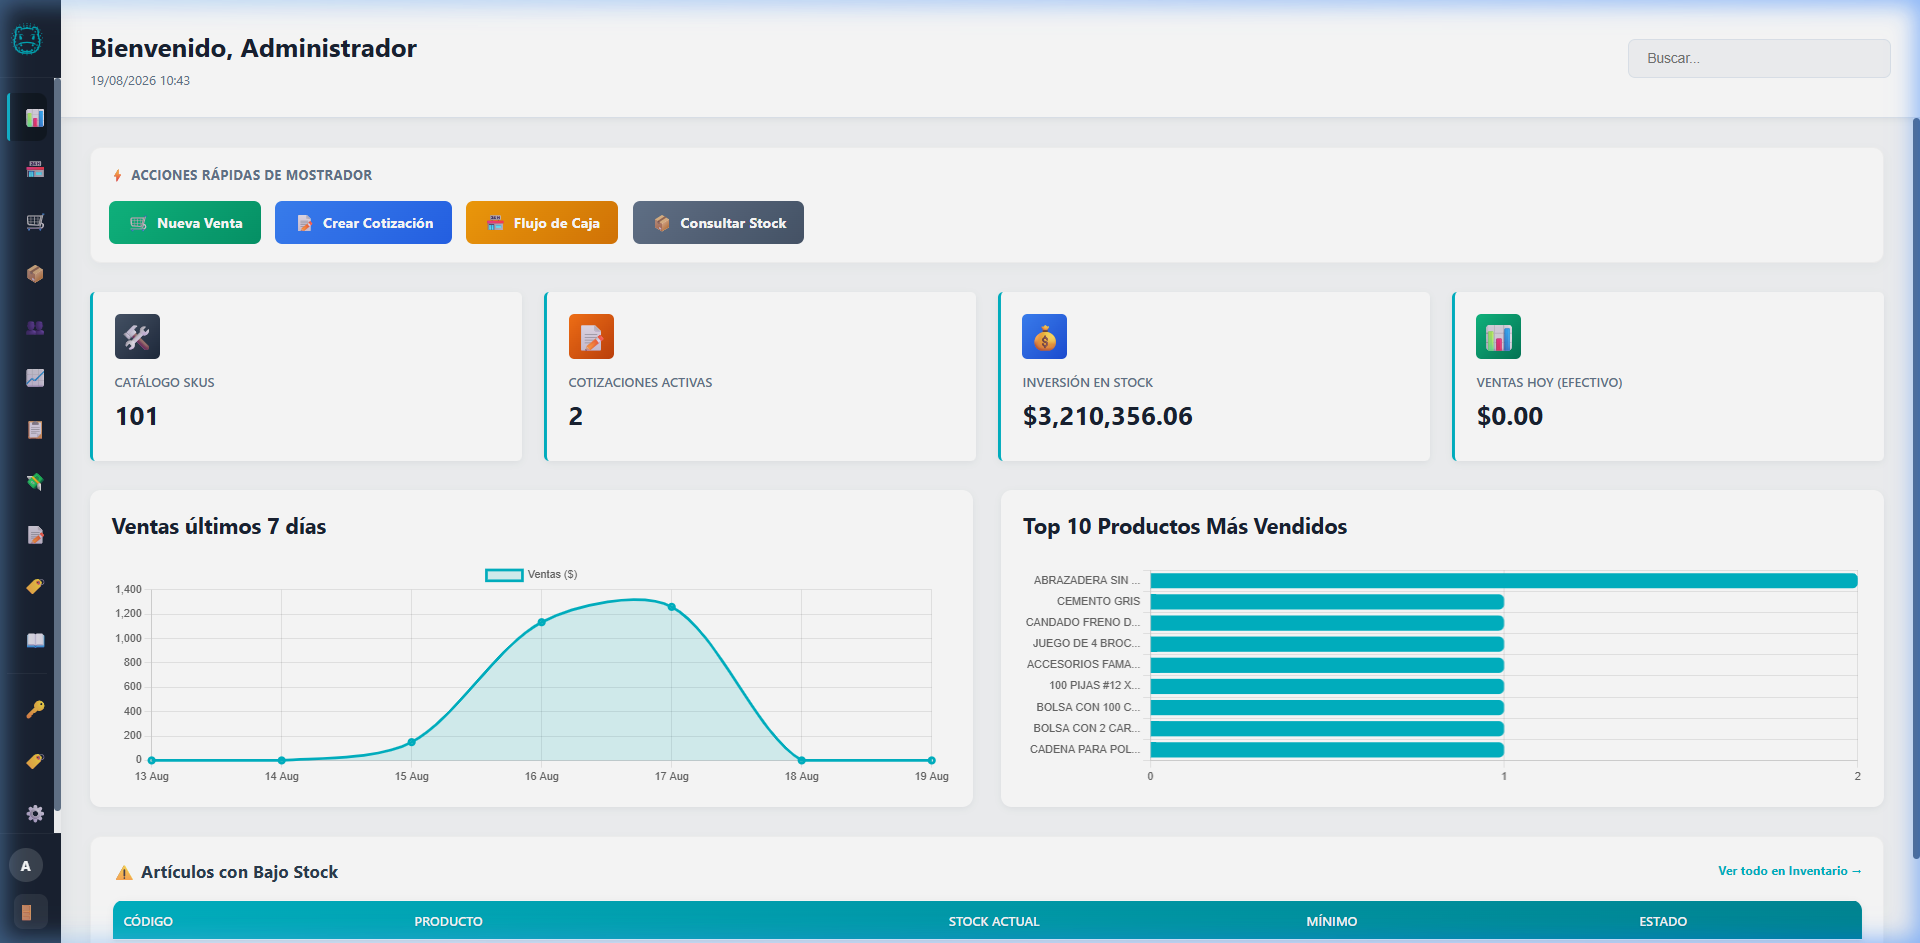
Task: Click the 17 Aug data point on sales chart
Action: 672,607
